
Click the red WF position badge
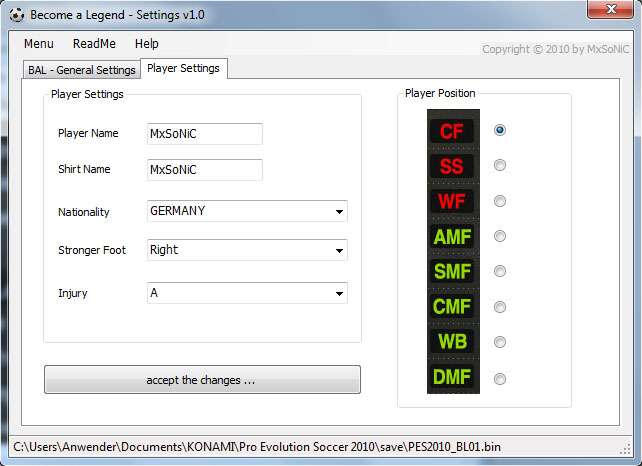[x=452, y=201]
